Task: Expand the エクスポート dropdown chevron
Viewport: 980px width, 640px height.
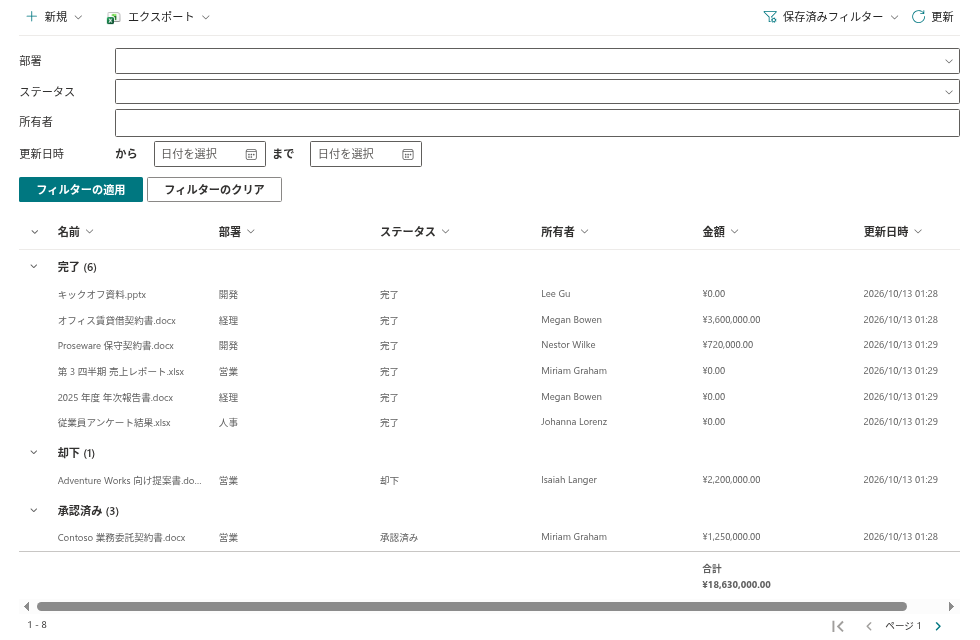Action: [x=206, y=18]
